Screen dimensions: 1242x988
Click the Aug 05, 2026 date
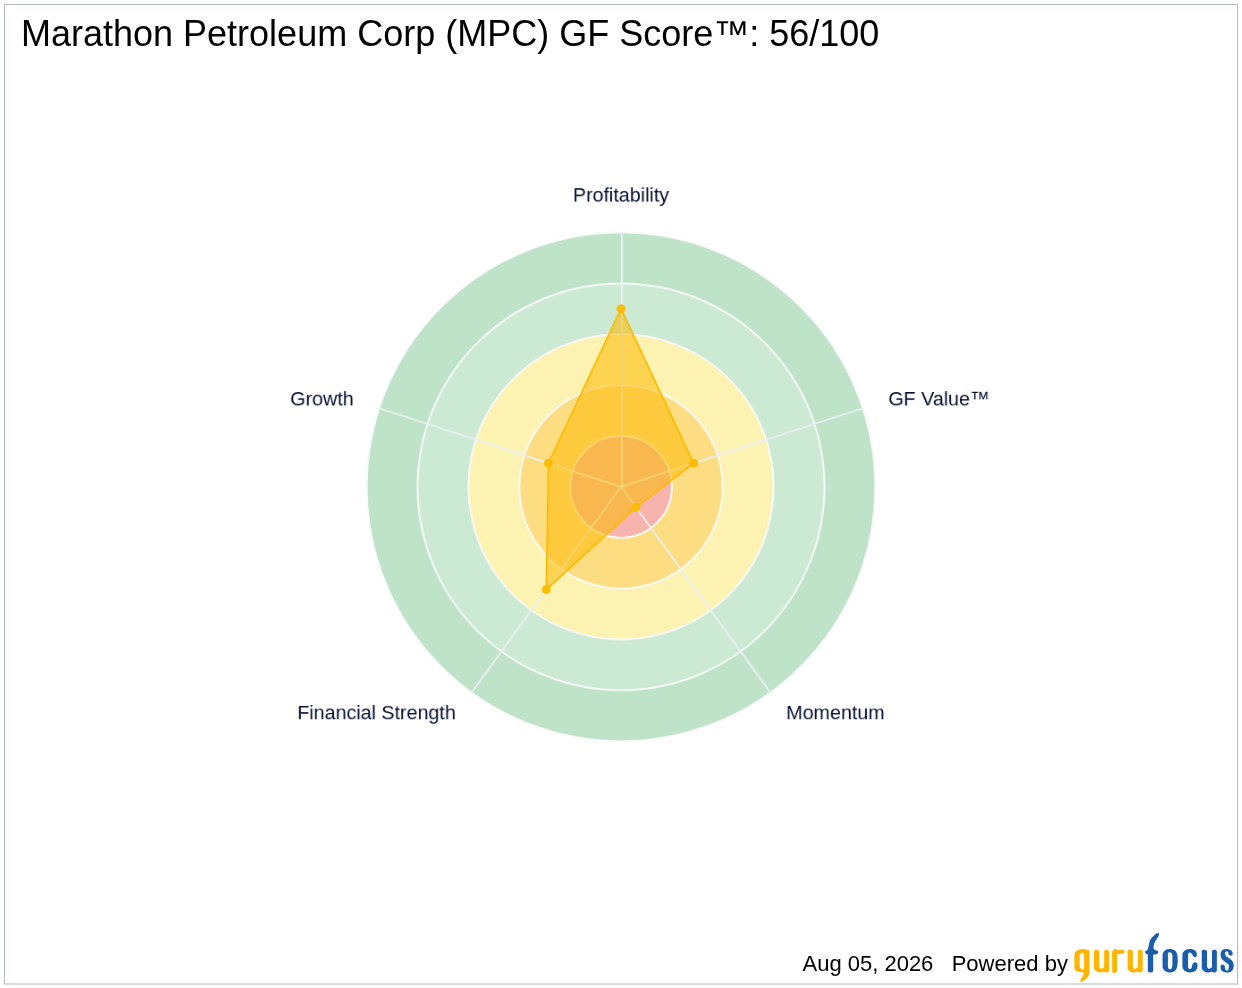(x=867, y=964)
